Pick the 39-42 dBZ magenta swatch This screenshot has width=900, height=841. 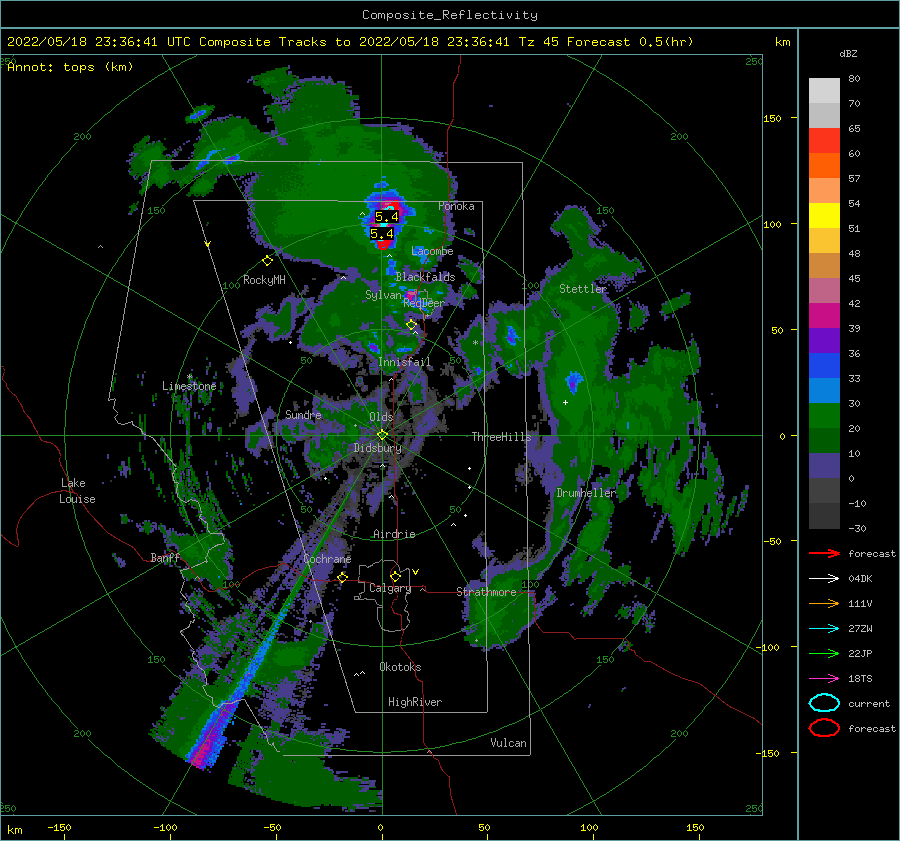(824, 316)
